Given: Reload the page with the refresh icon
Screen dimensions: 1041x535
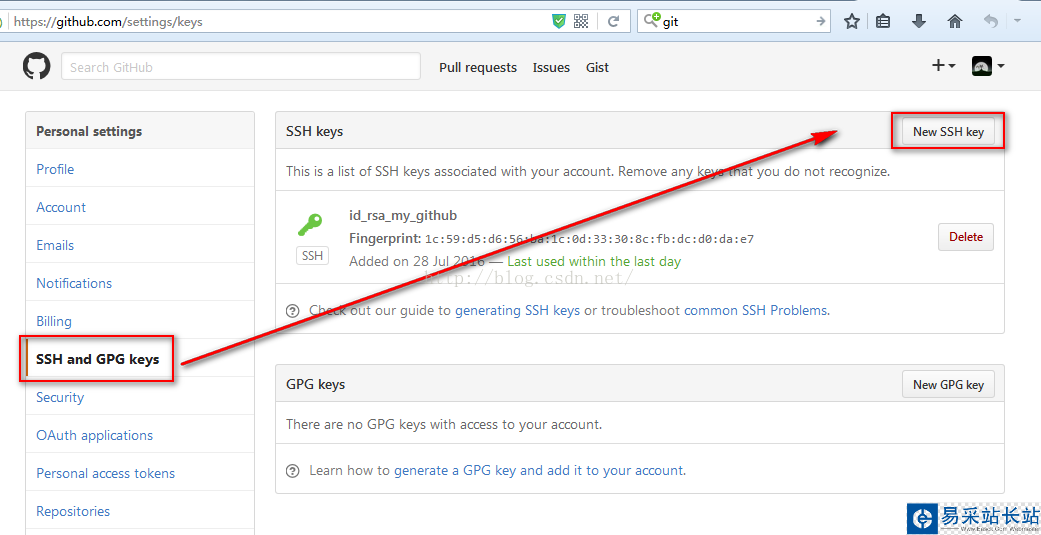Looking at the screenshot, I should coord(613,21).
